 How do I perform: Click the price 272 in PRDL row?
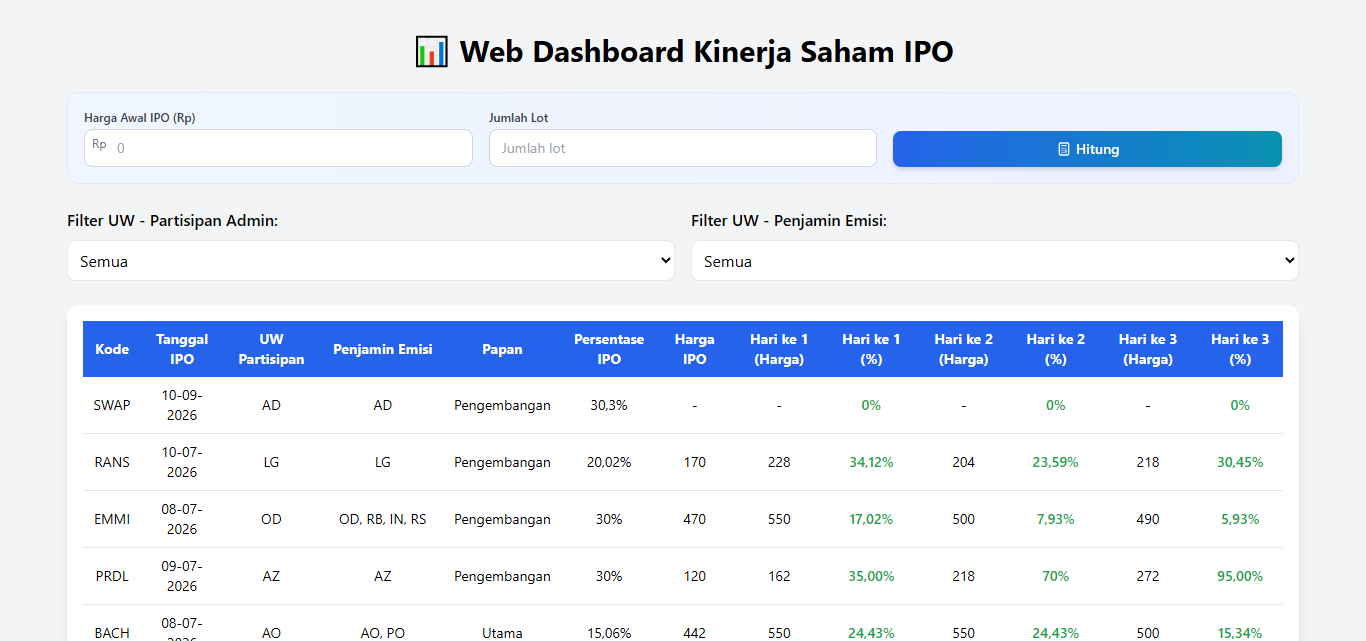coord(1148,576)
